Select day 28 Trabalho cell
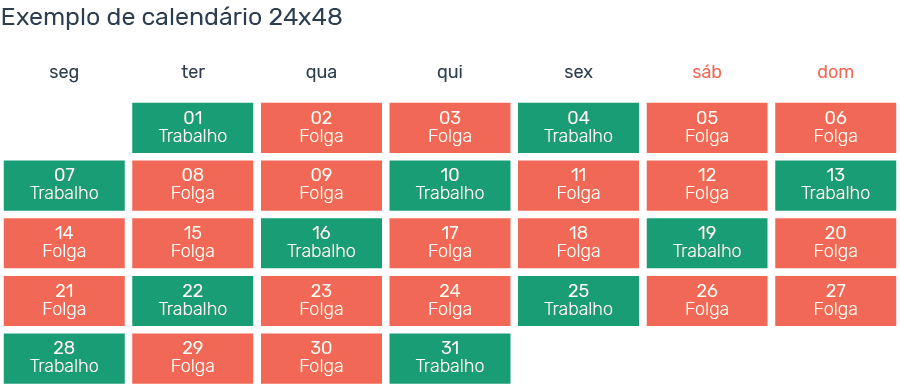This screenshot has width=900, height=392. 64,359
